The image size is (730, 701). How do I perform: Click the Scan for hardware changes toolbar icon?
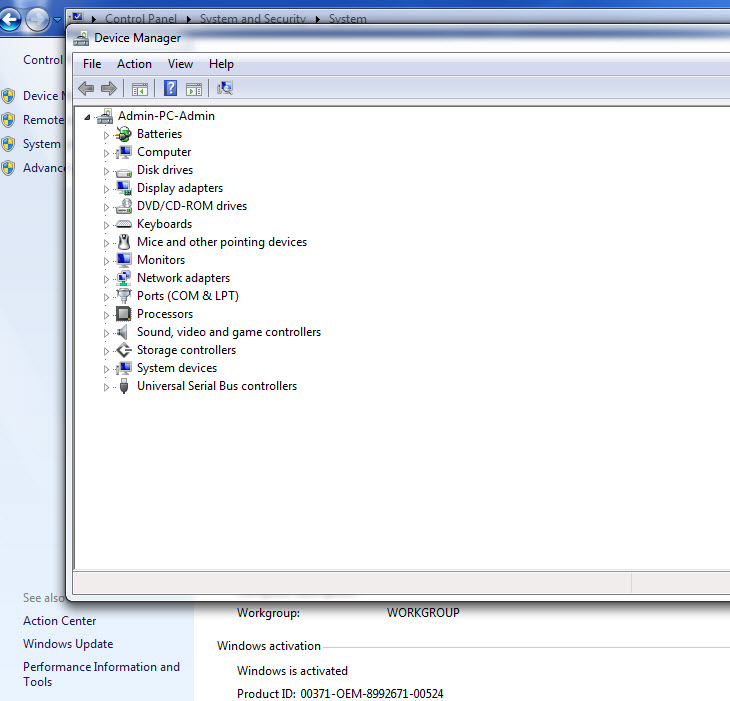[x=225, y=89]
